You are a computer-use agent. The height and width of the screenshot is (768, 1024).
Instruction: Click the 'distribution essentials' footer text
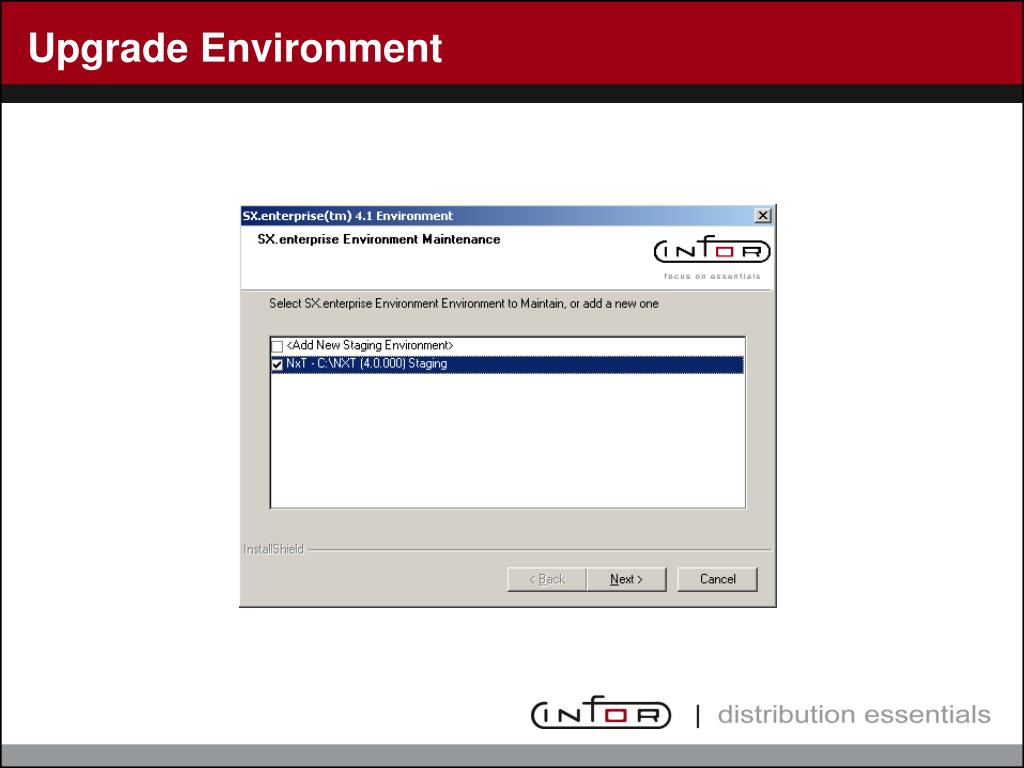[x=854, y=714]
